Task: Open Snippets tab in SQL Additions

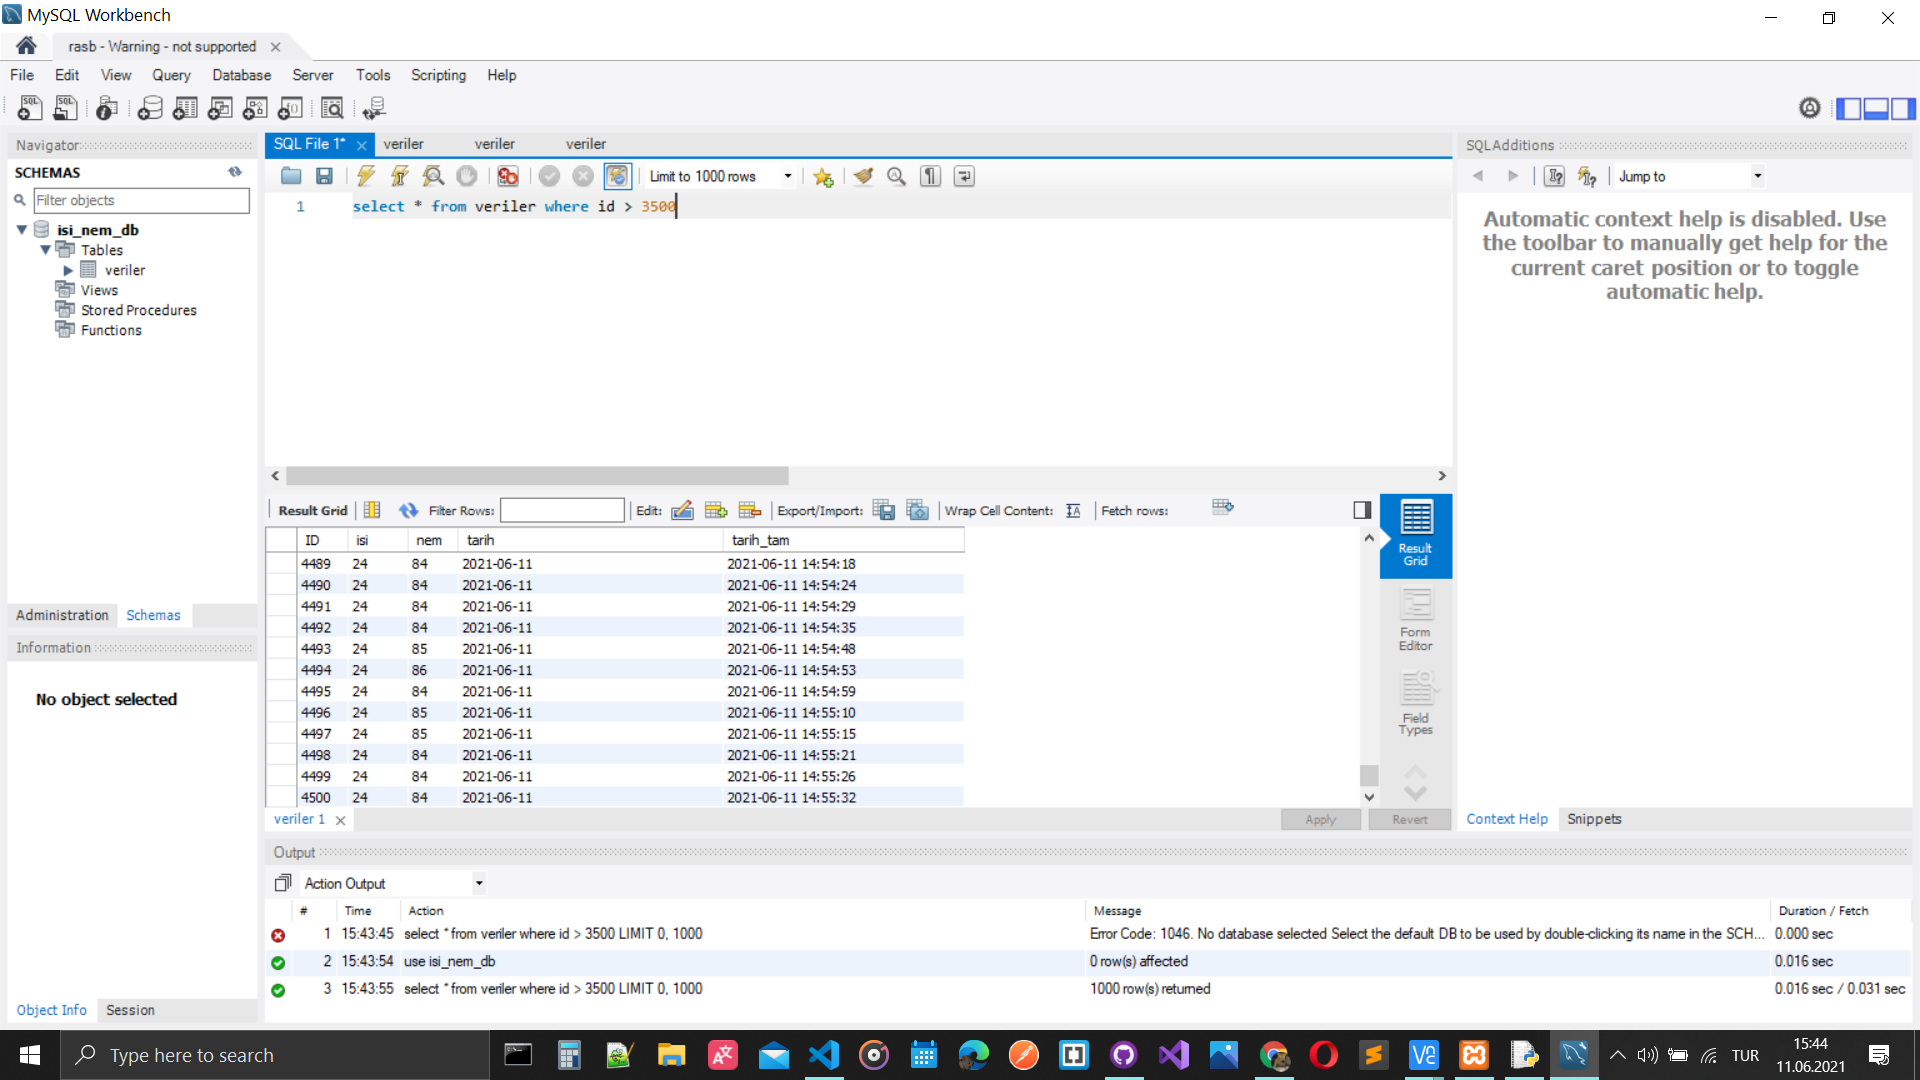Action: [x=1594, y=819]
